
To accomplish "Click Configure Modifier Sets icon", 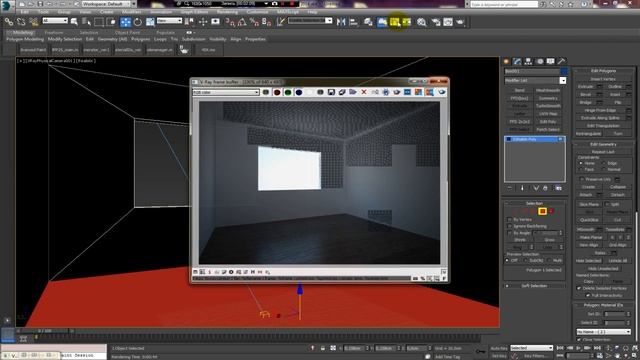I will (x=558, y=188).
